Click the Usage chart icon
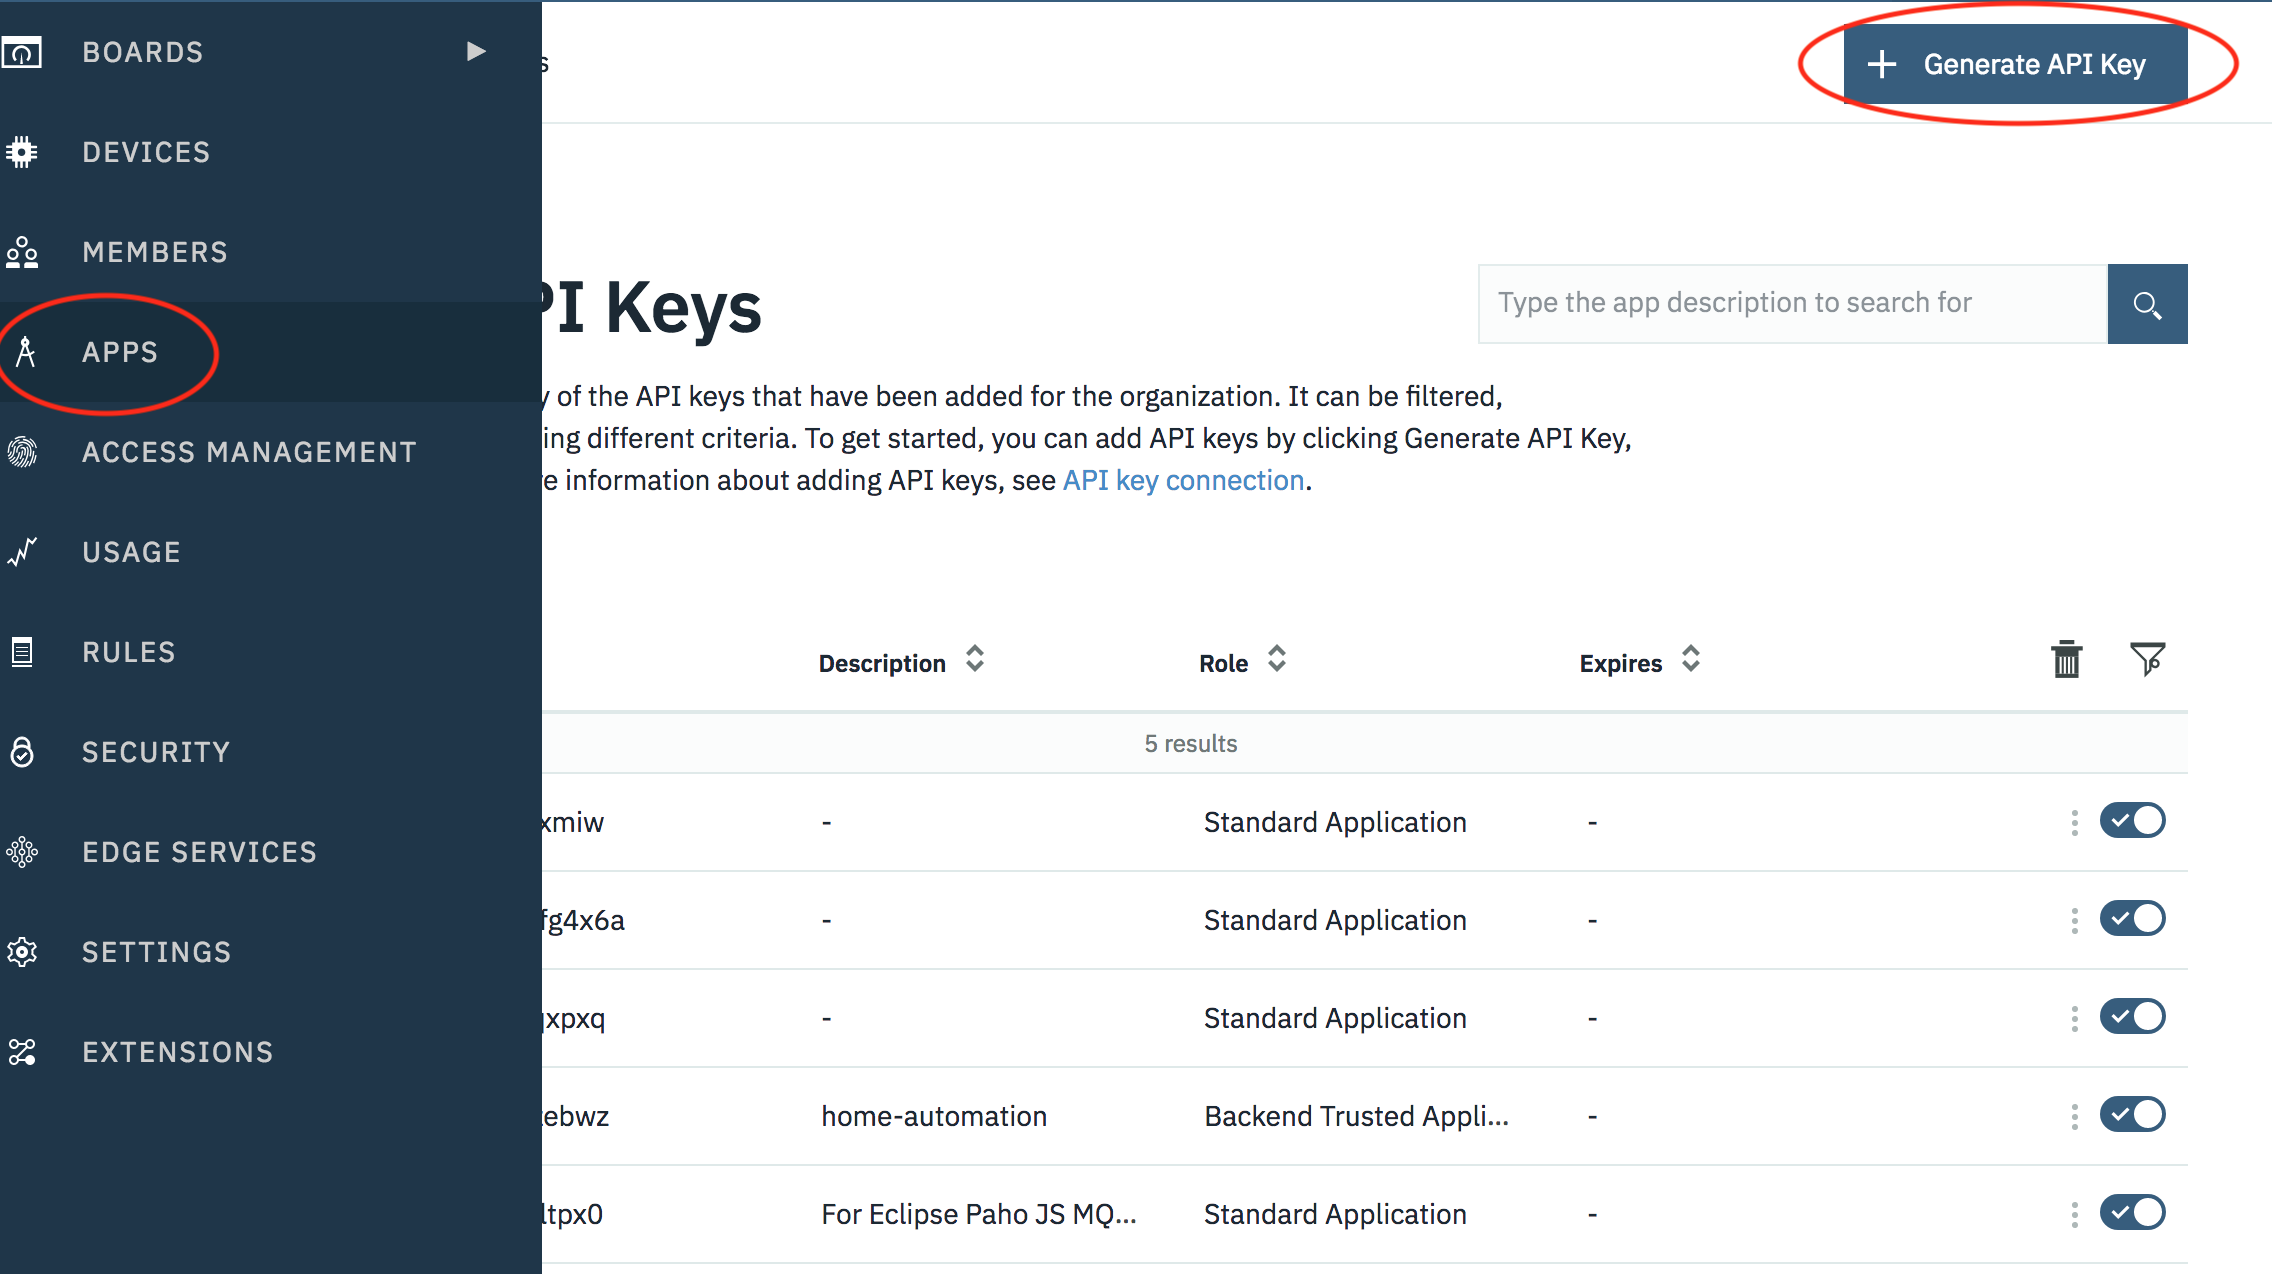The height and width of the screenshot is (1274, 2272). point(22,552)
